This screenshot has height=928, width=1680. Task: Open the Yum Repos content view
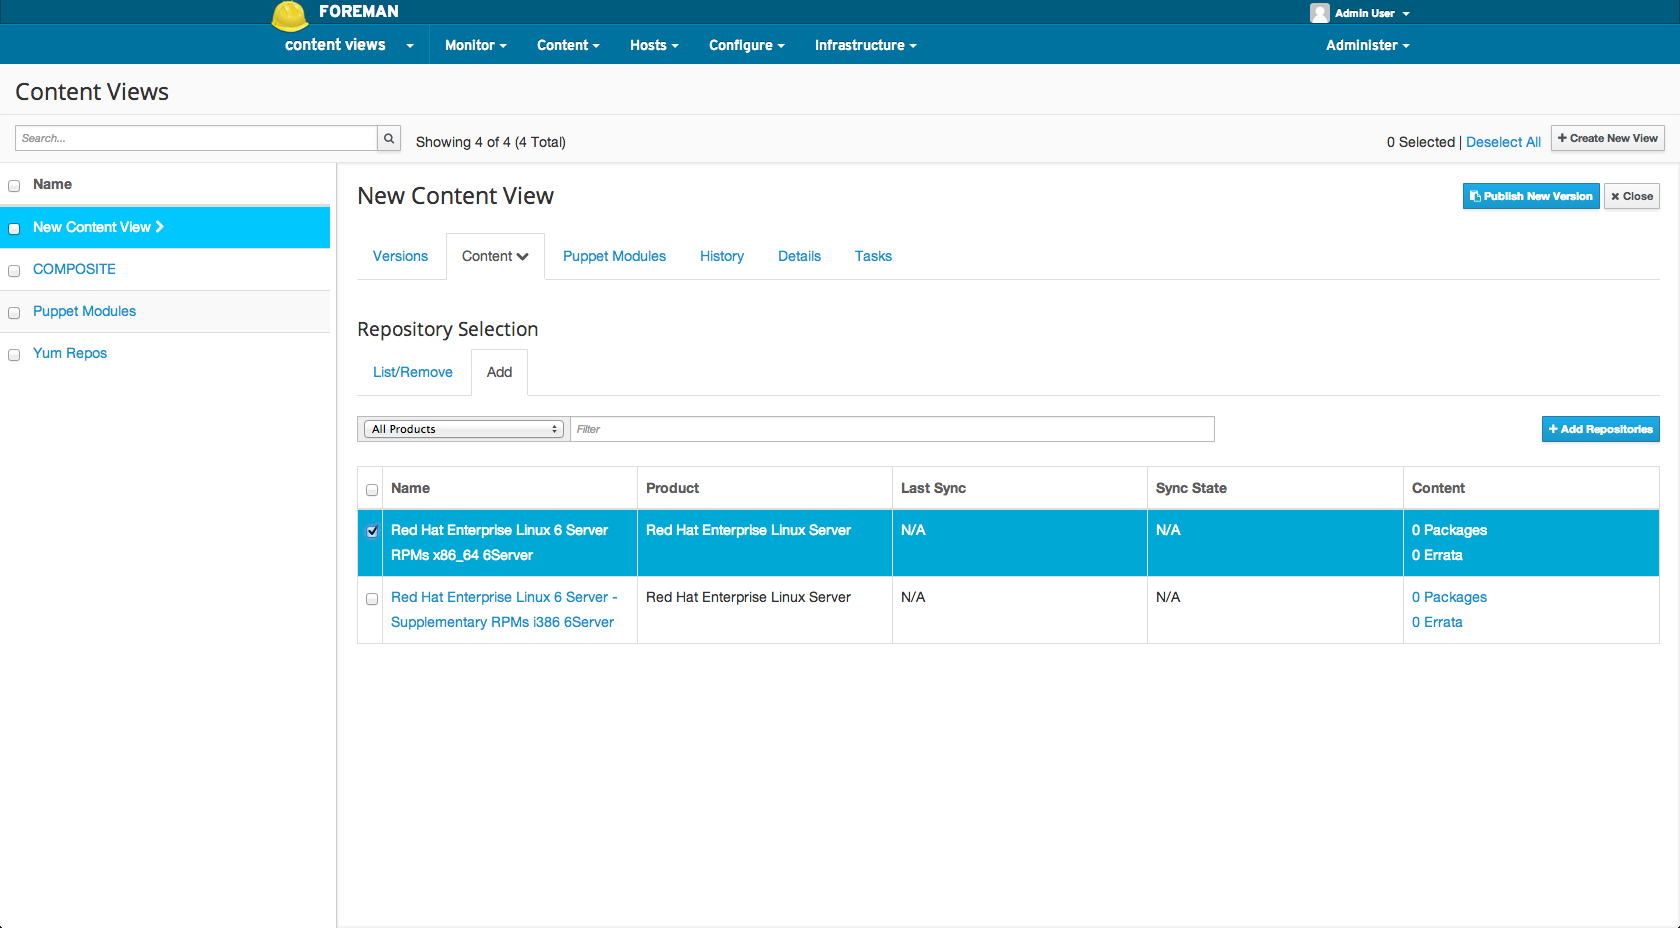tap(70, 353)
